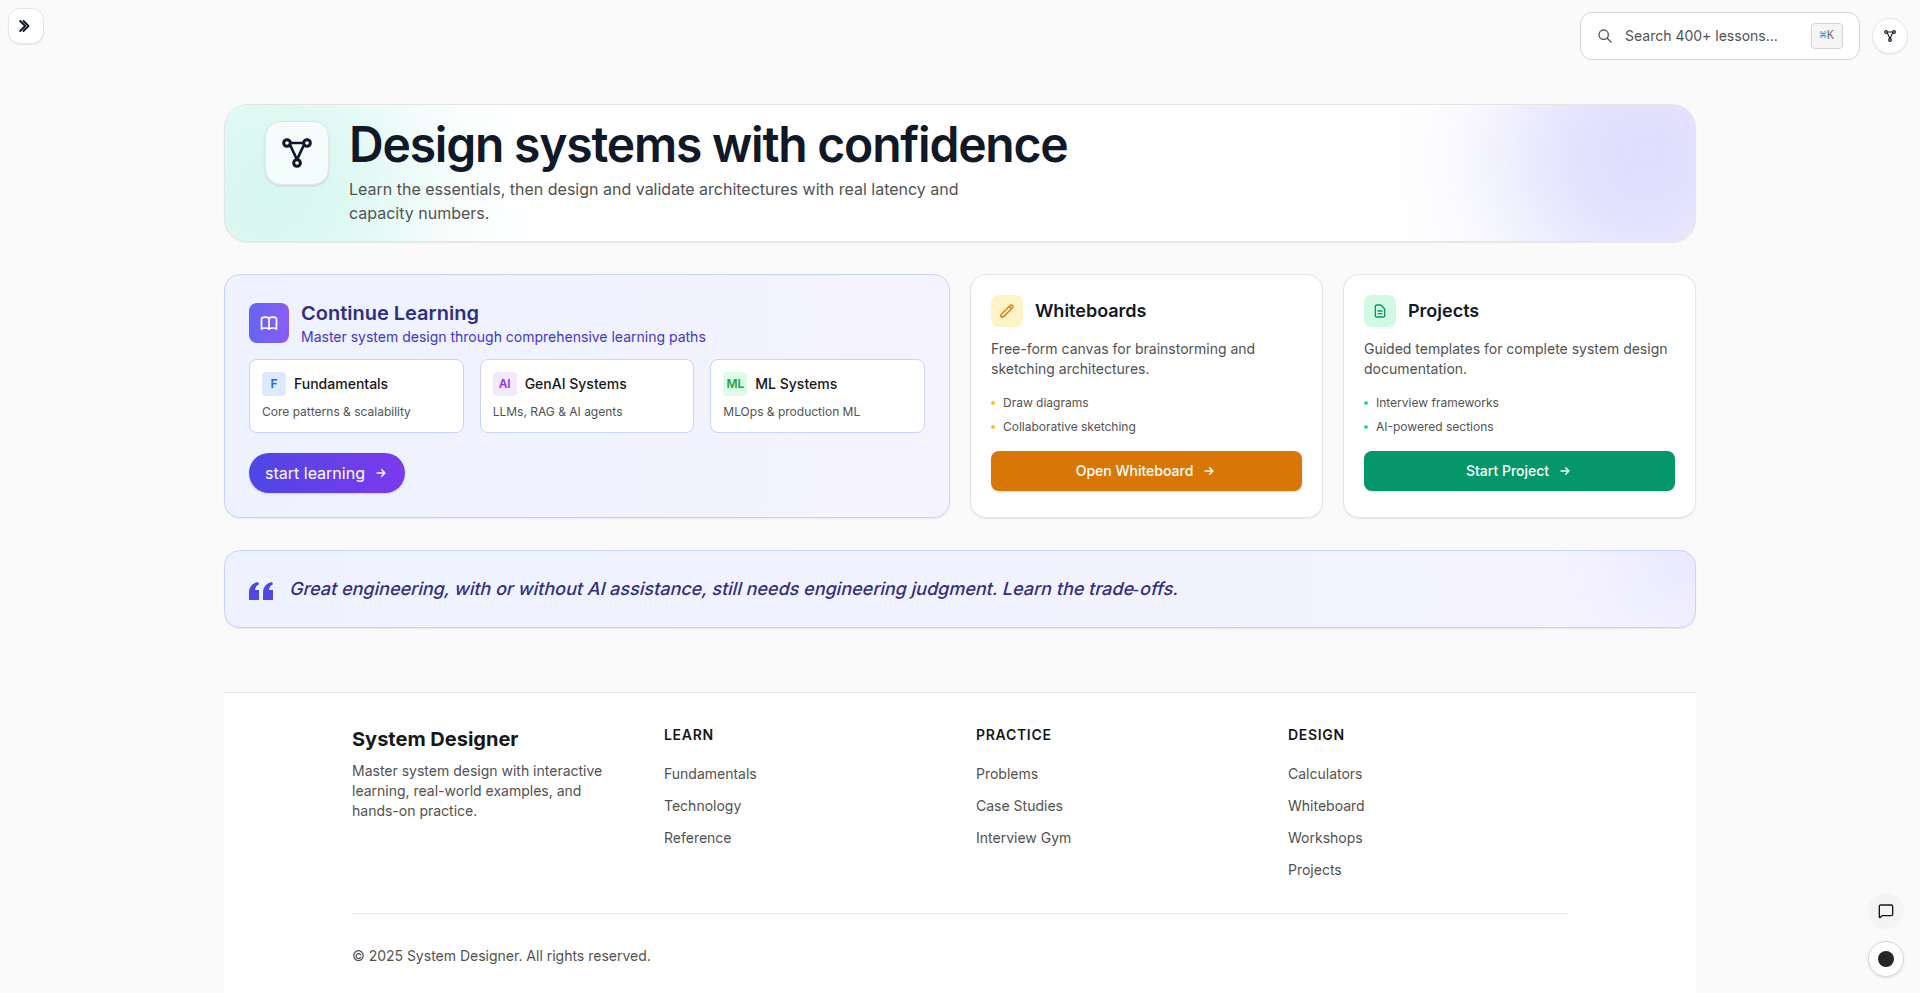This screenshot has height=993, width=1920.
Task: Open the Fundamentals learning path card
Action: 356,396
